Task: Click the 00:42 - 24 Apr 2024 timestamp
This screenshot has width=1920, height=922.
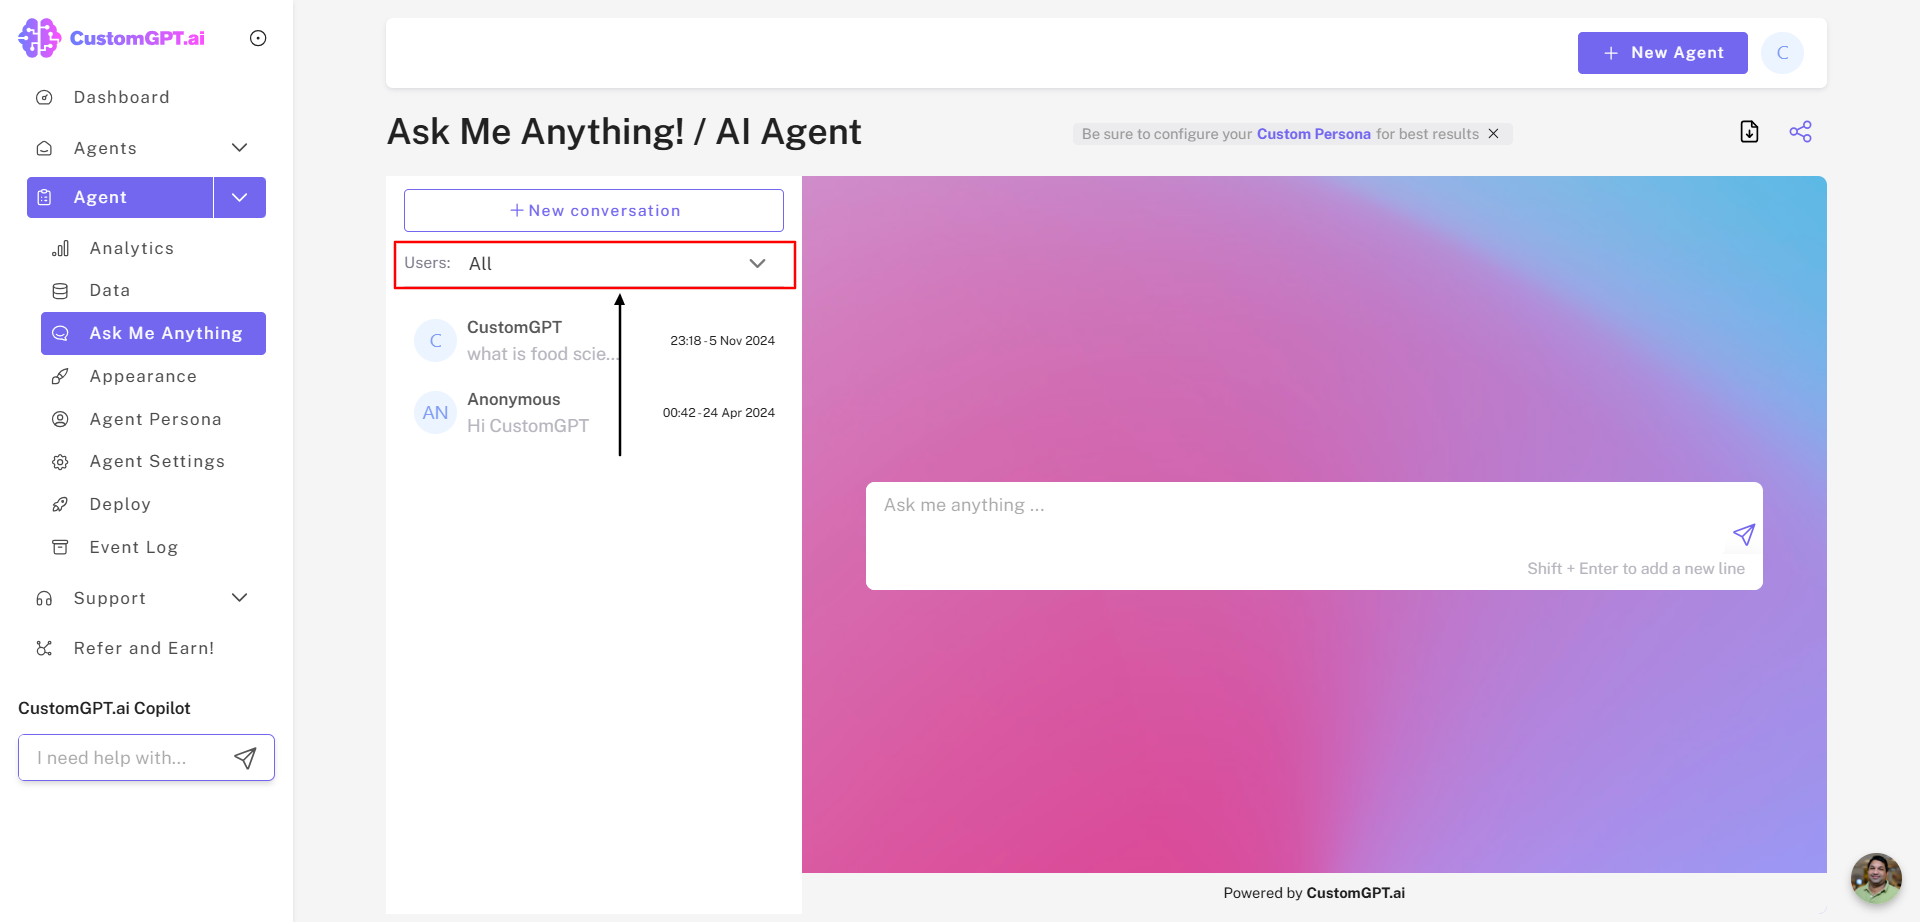Action: [718, 413]
